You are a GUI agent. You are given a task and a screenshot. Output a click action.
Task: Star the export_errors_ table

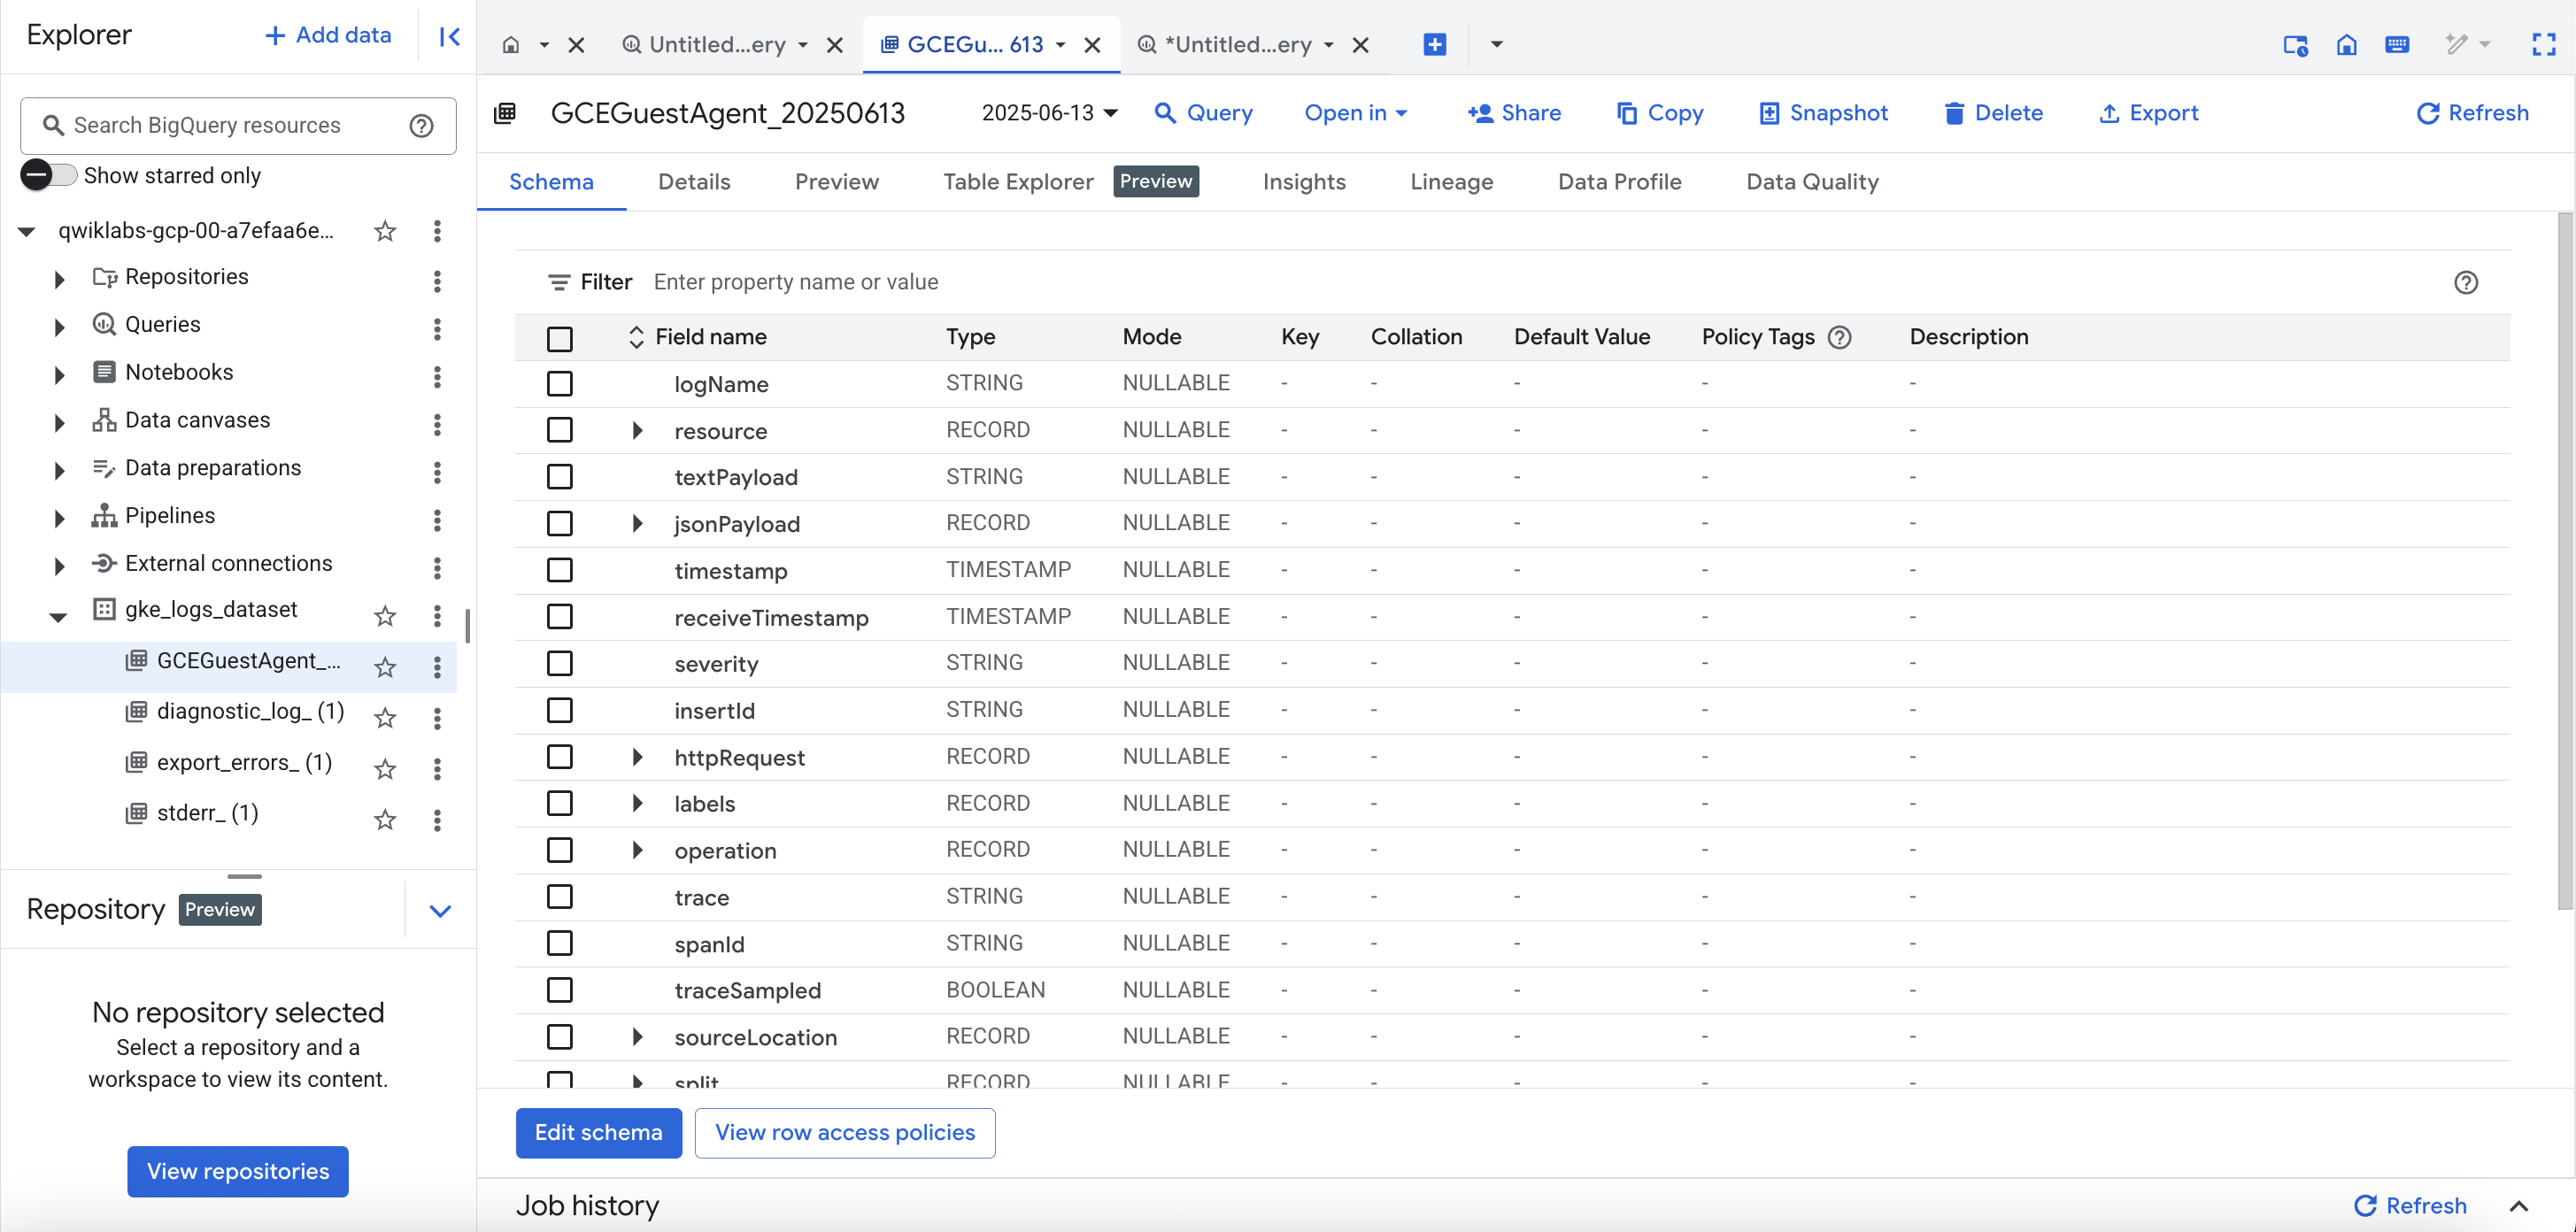tap(385, 769)
